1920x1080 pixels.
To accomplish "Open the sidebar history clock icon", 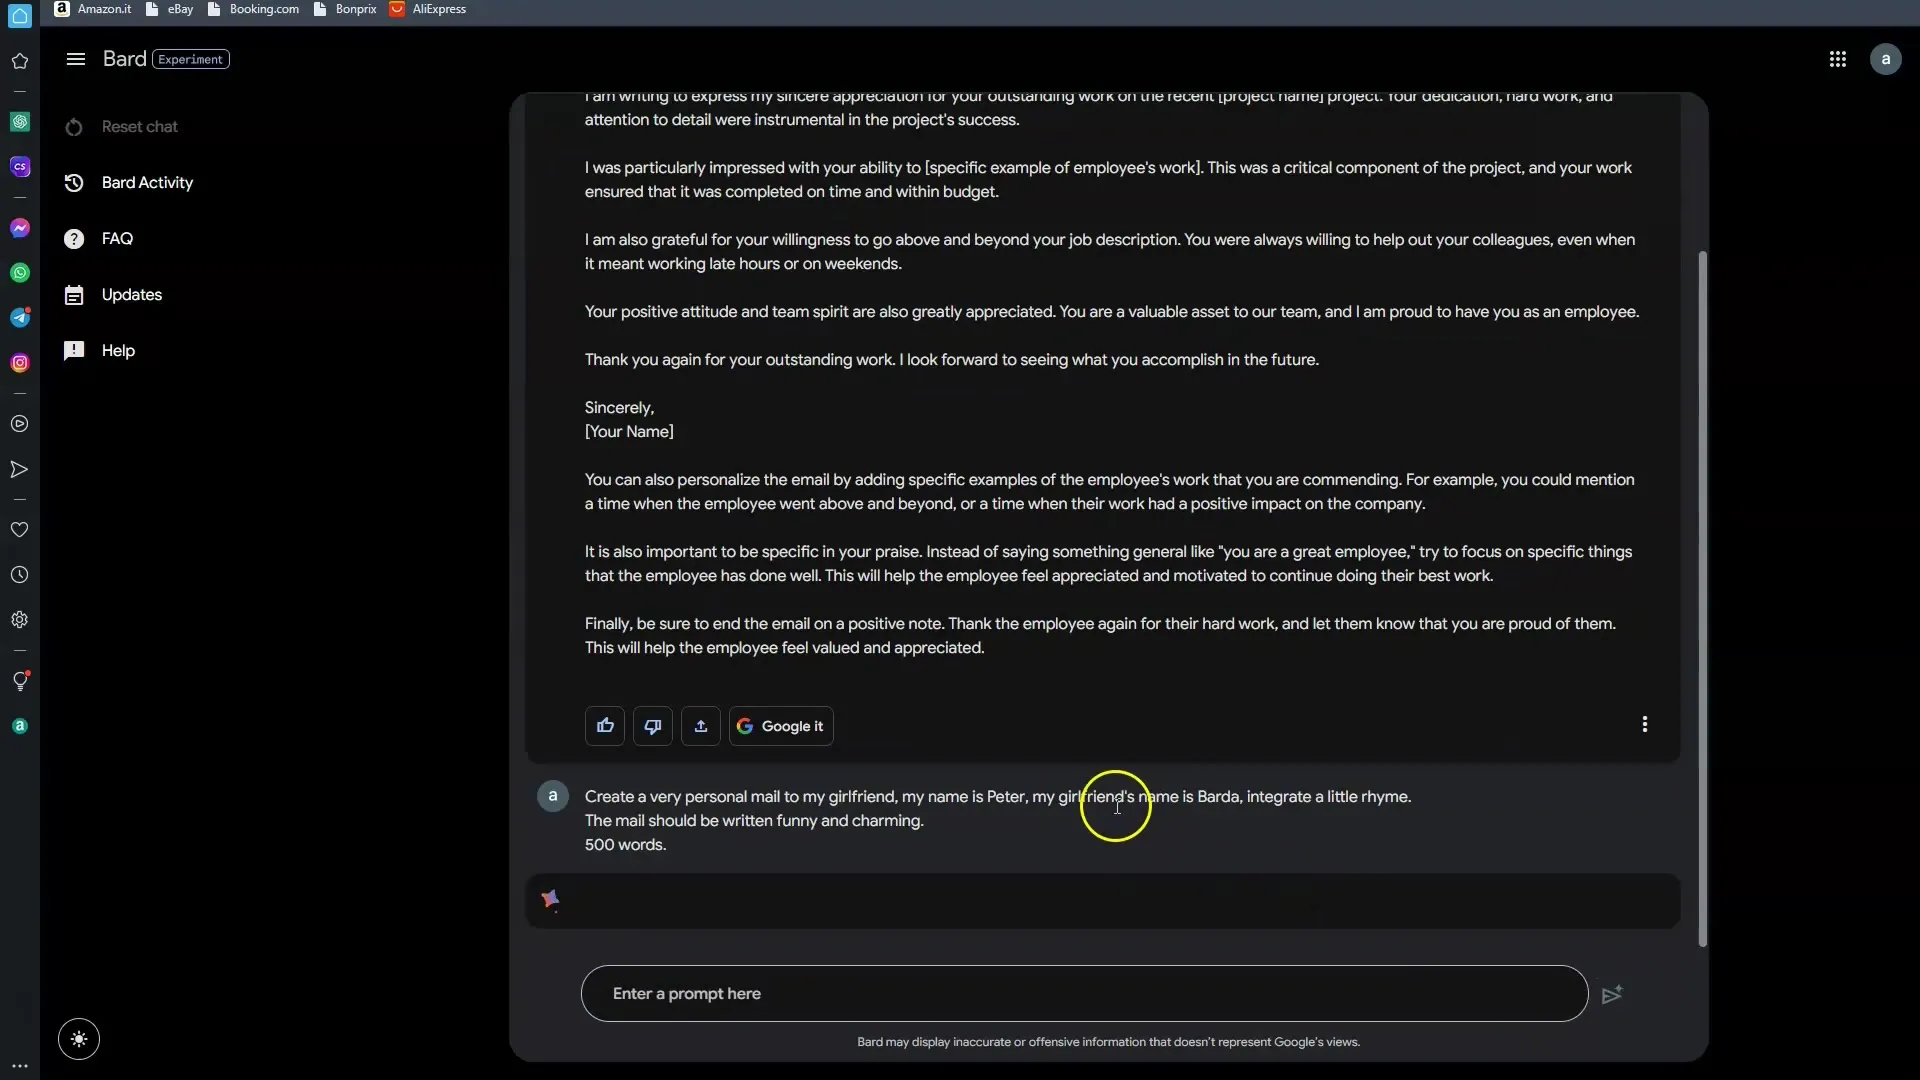I will point(19,575).
